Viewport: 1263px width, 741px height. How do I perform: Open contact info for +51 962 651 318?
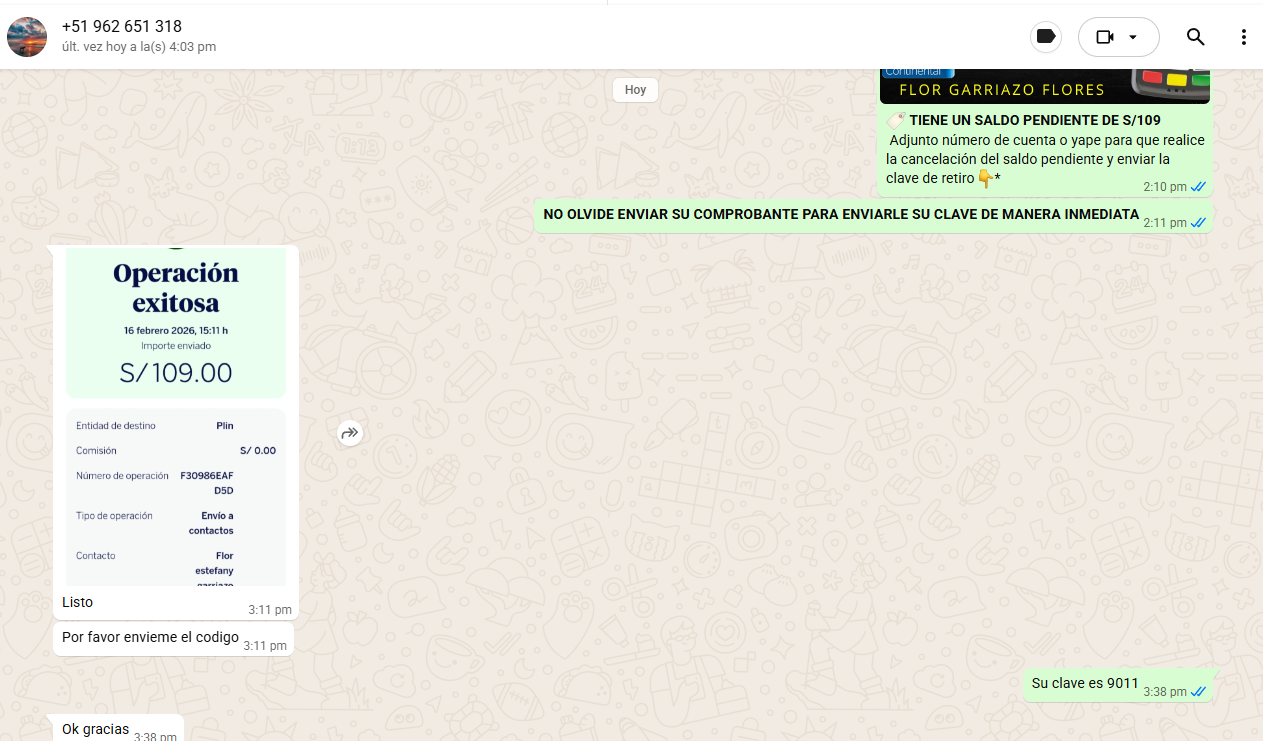pyautogui.click(x=122, y=27)
